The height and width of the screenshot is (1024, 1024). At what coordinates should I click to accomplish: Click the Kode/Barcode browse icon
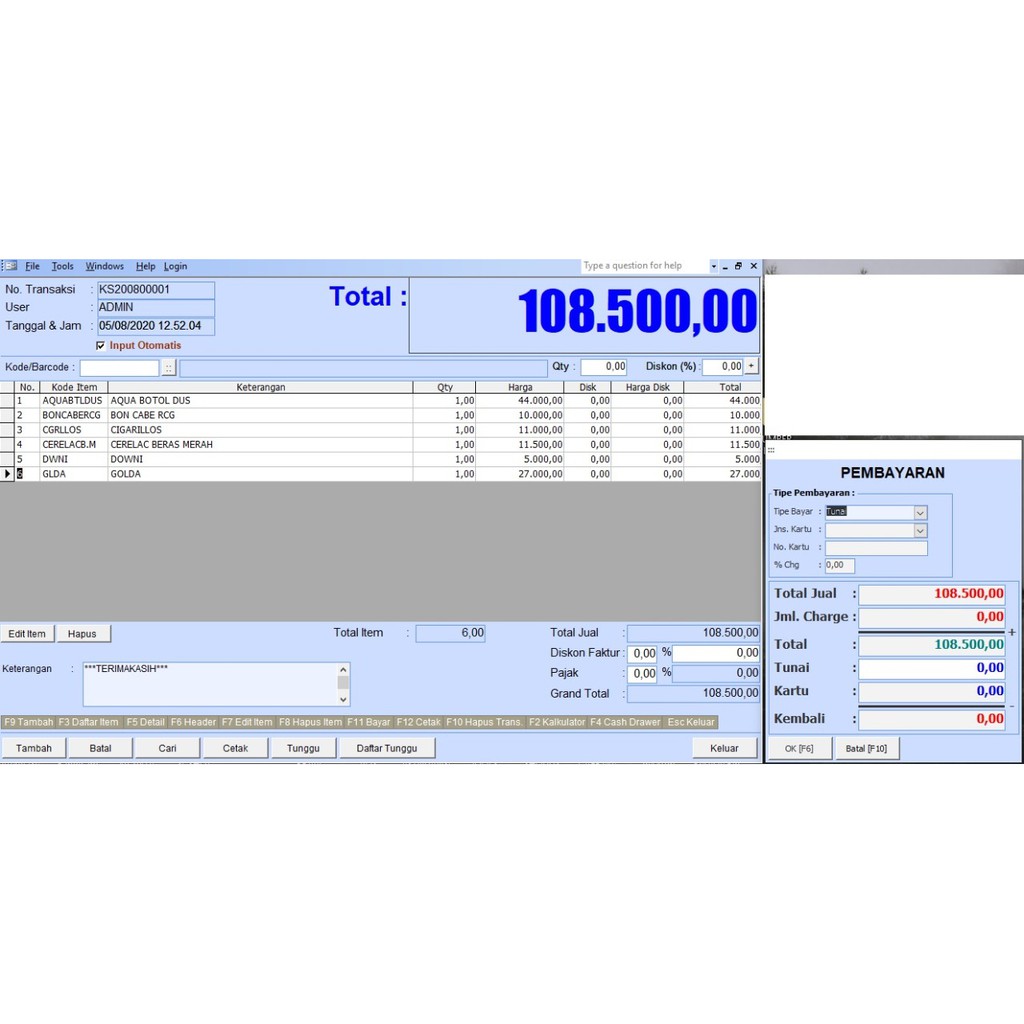[169, 367]
